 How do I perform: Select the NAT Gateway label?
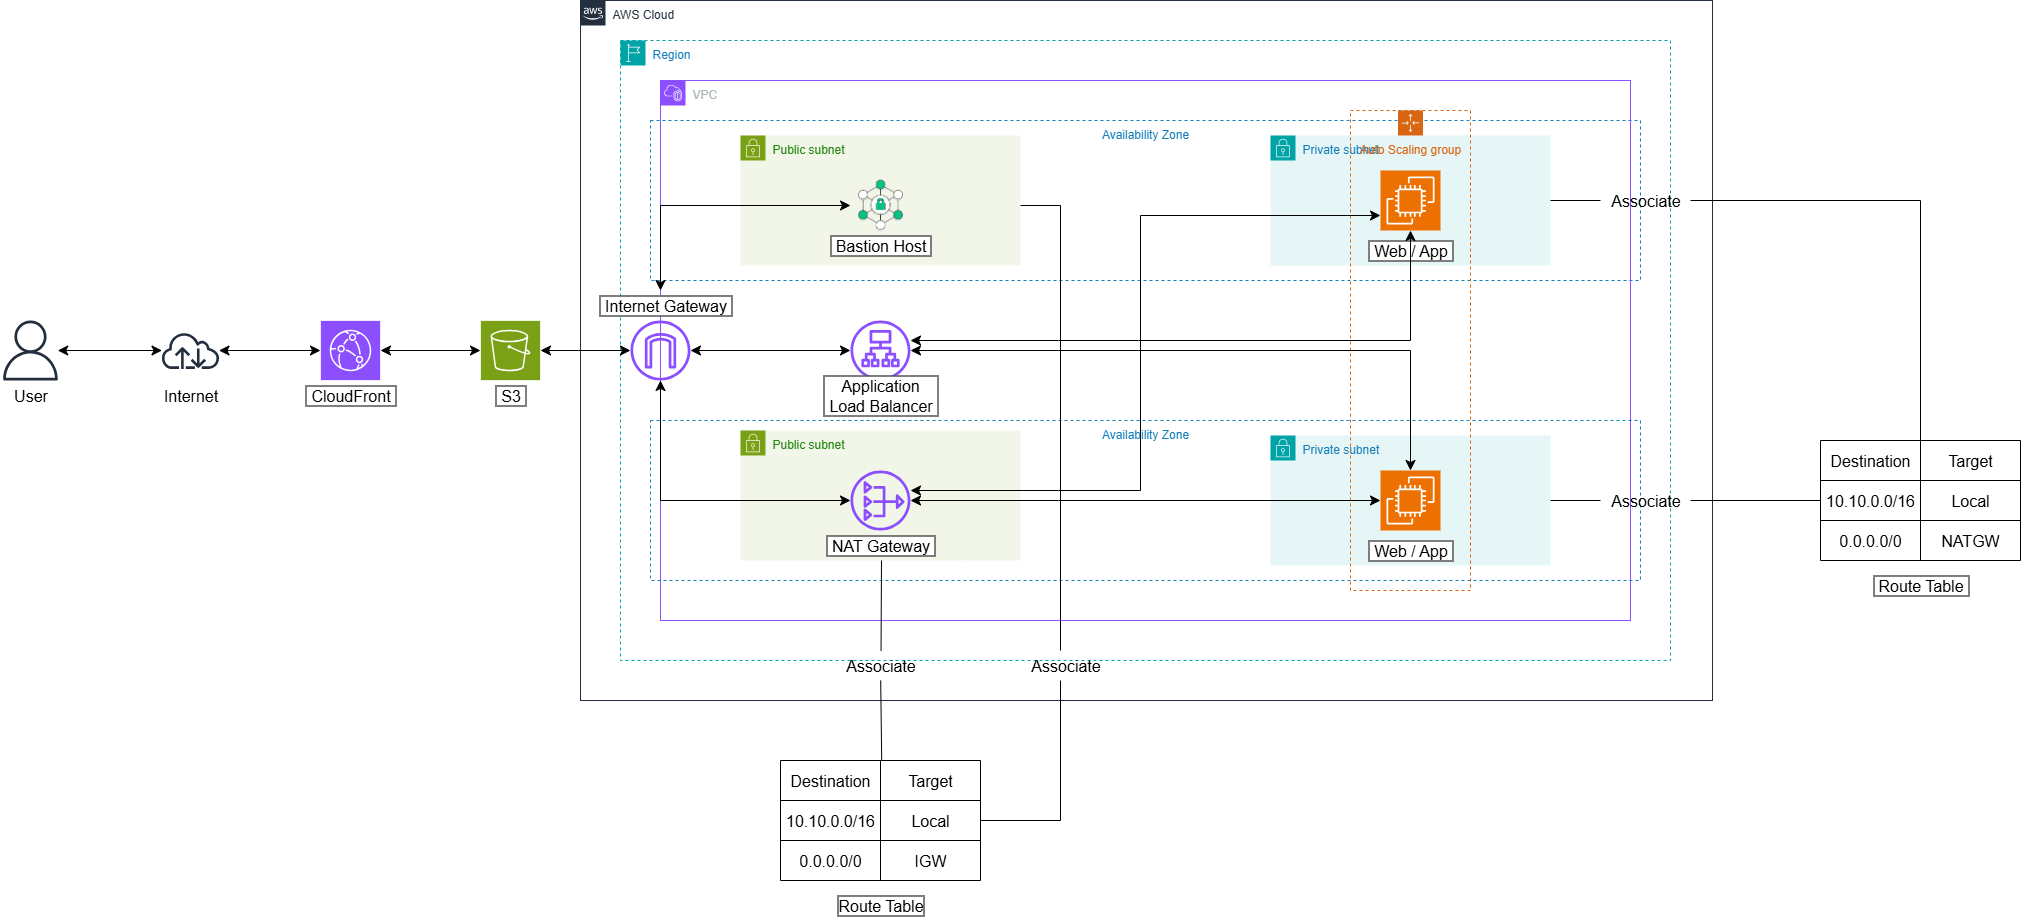881,546
